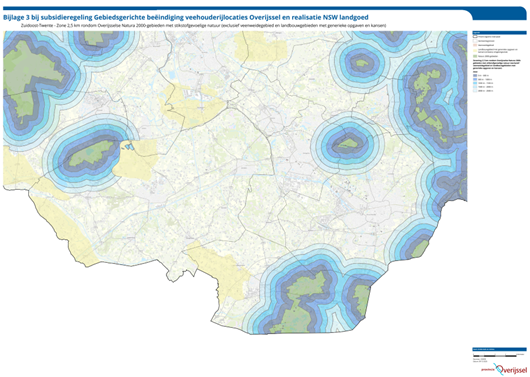Click the yellow agricultural zone at the top center
The height and width of the screenshot is (377, 530).
pyautogui.click(x=260, y=47)
